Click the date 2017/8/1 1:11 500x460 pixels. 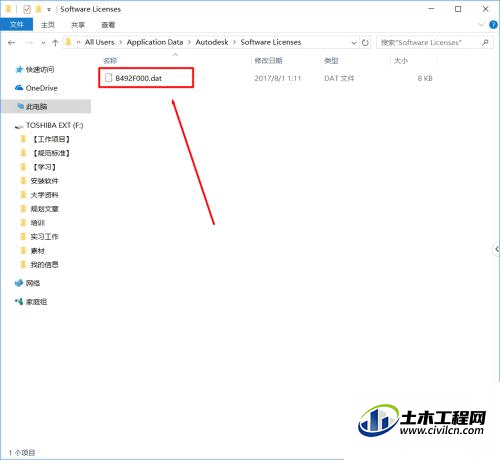tap(278, 78)
